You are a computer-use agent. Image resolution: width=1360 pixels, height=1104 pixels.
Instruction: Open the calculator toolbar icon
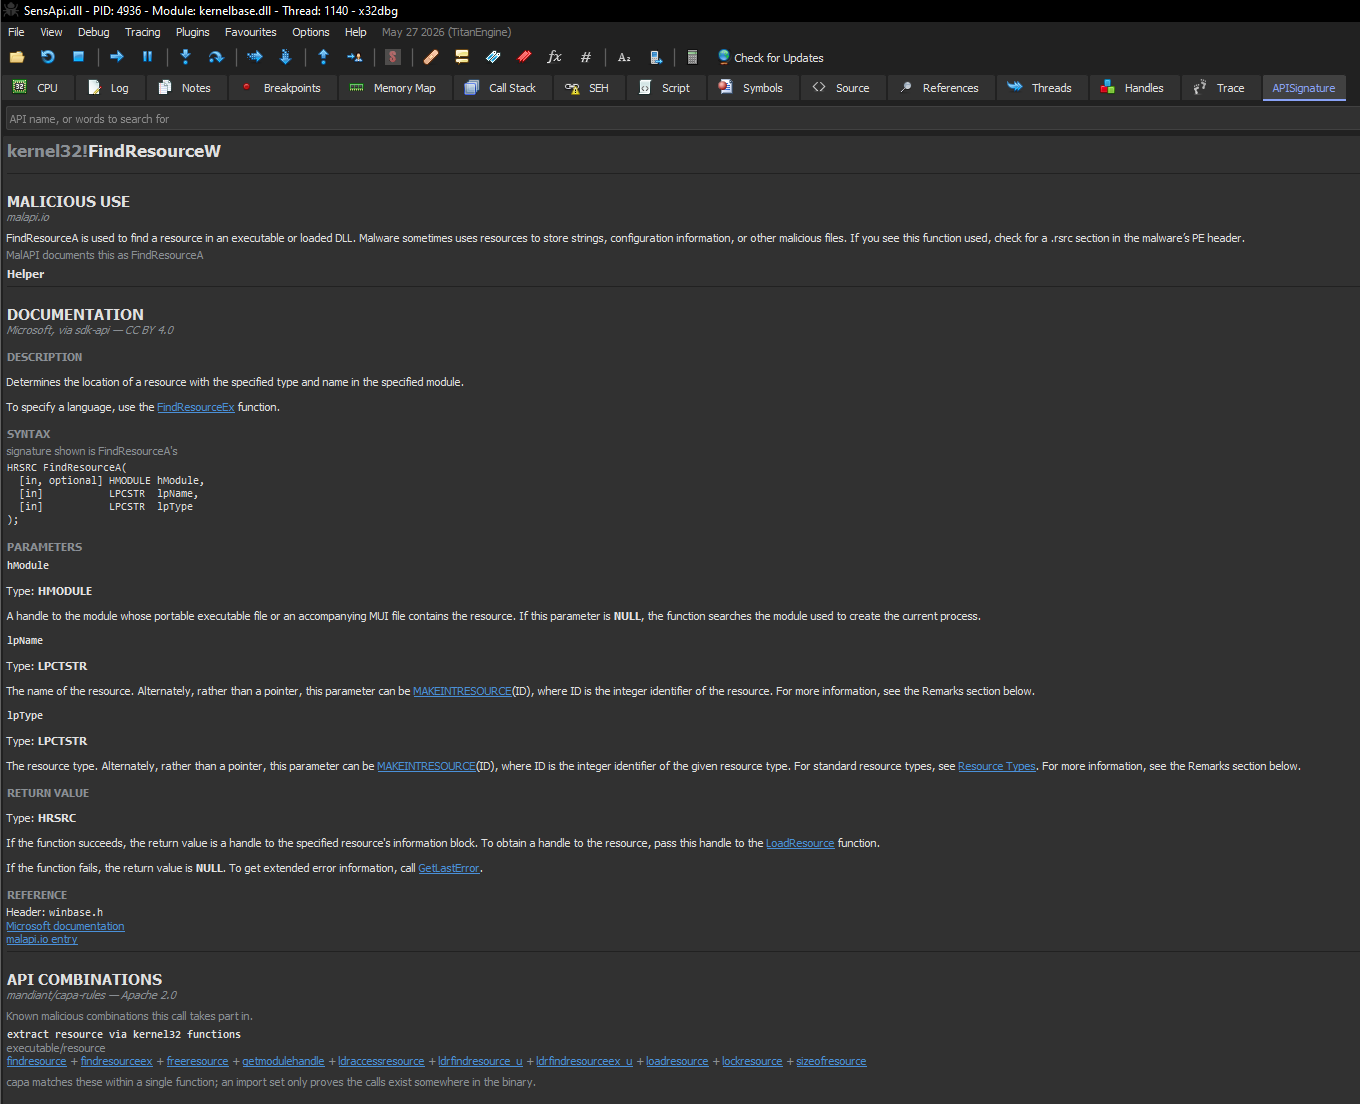click(x=692, y=57)
